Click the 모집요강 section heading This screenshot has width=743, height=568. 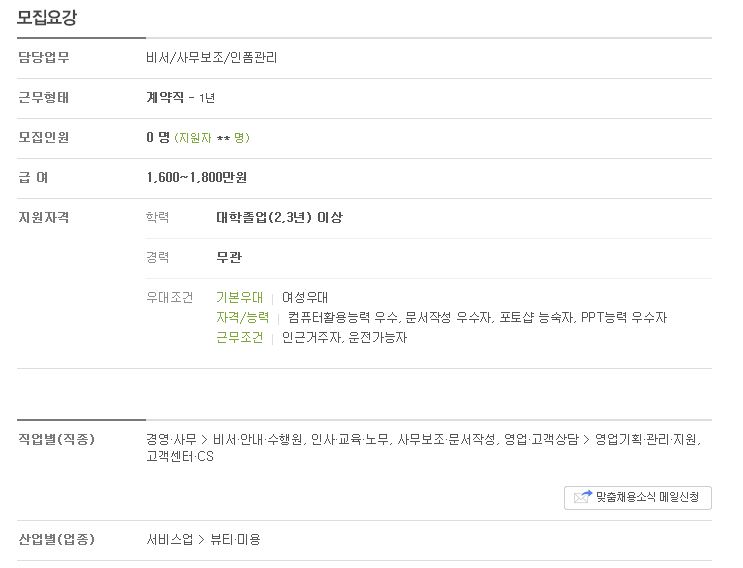click(47, 18)
